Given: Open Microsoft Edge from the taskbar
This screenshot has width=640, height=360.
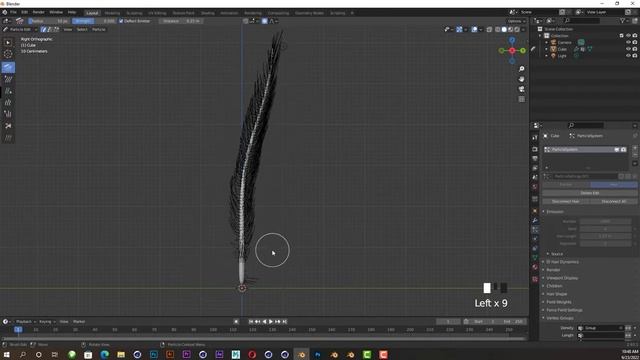Looking at the screenshot, I should pyautogui.click(x=104, y=355).
